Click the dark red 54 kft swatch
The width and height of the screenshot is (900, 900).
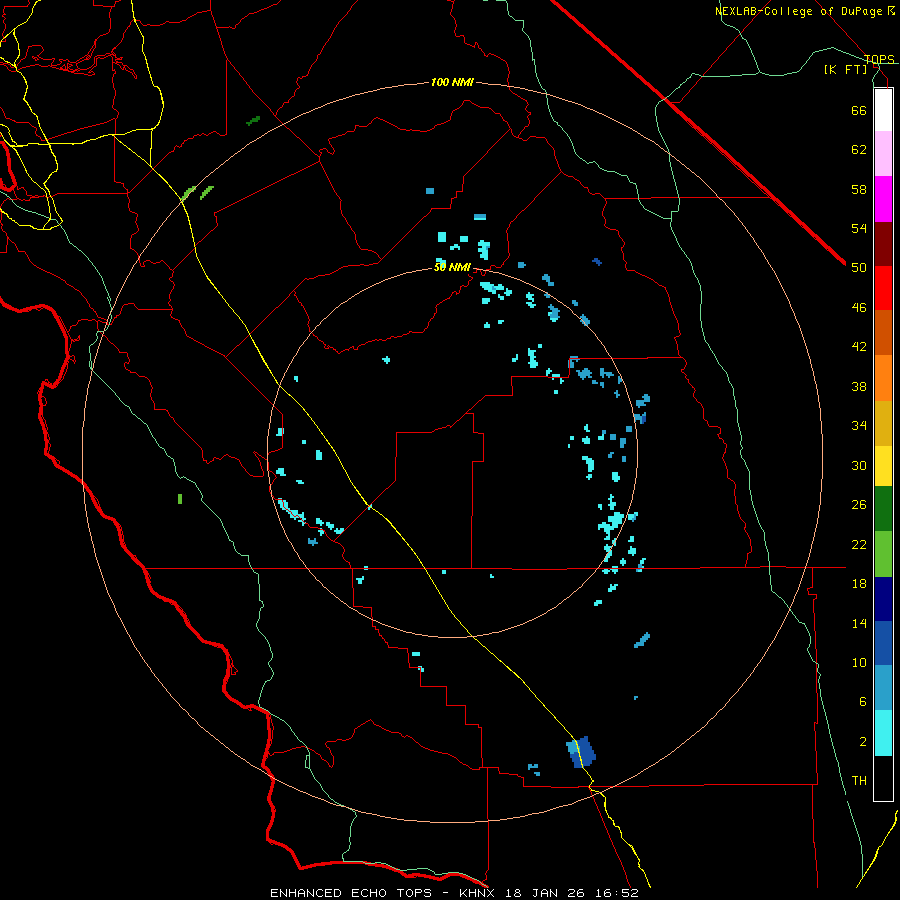(x=883, y=245)
